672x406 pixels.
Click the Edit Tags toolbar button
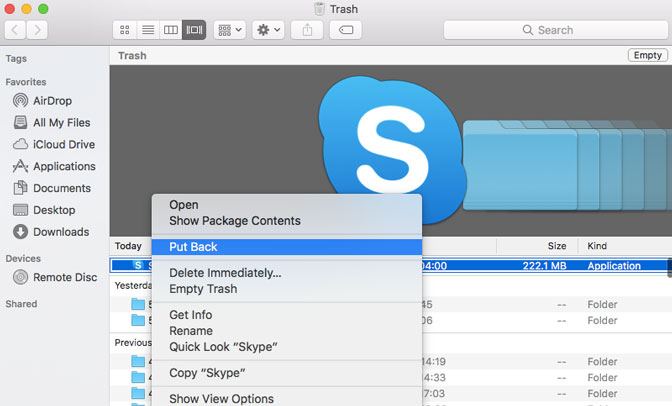[x=345, y=30]
